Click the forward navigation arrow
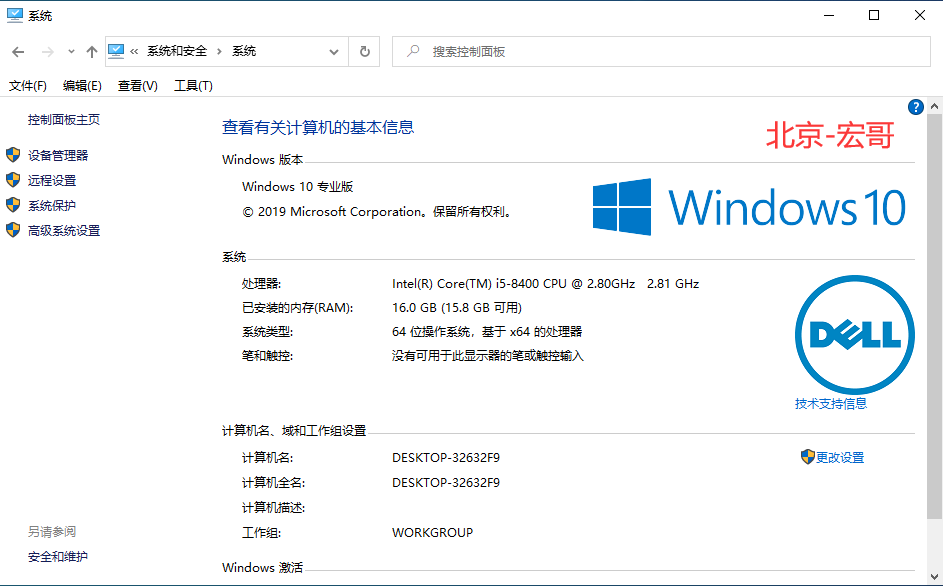The height and width of the screenshot is (586, 943). tap(48, 52)
